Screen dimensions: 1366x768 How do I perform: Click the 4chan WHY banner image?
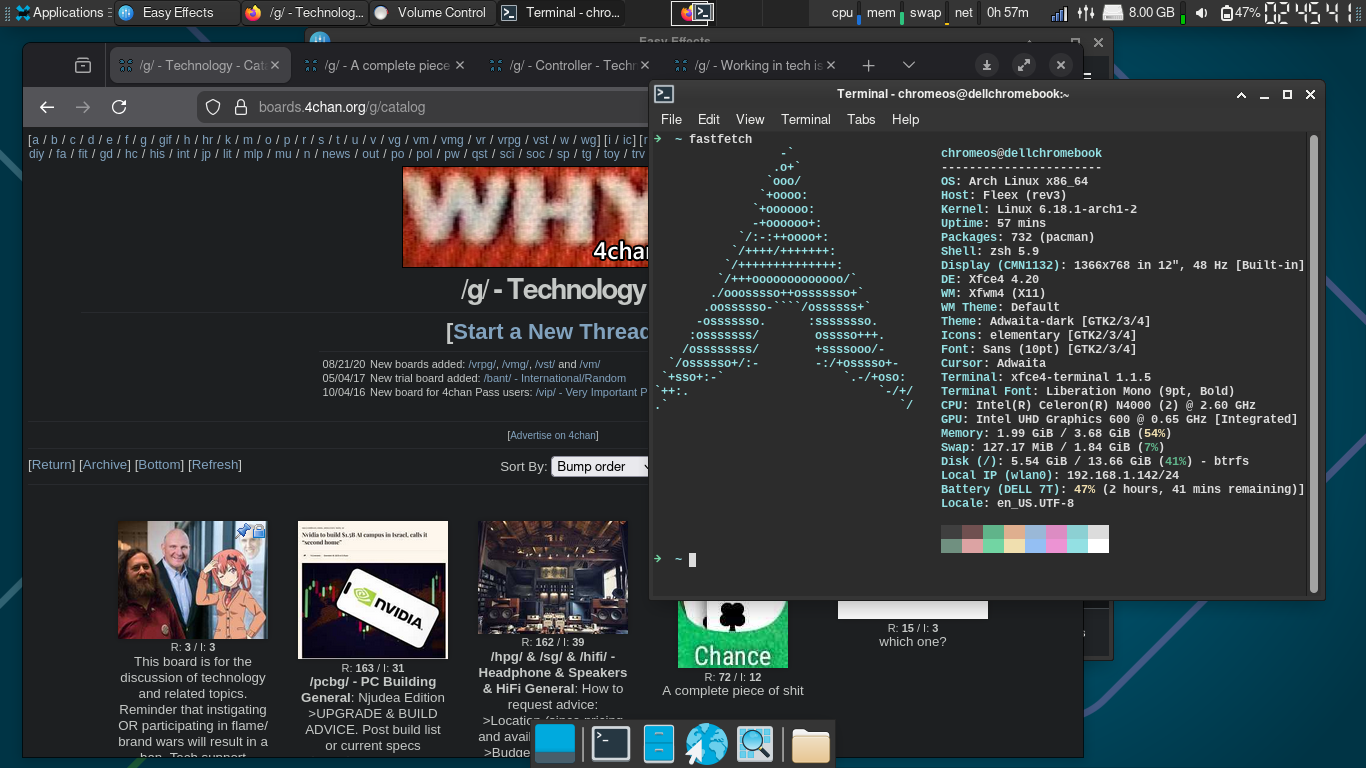[x=526, y=217]
